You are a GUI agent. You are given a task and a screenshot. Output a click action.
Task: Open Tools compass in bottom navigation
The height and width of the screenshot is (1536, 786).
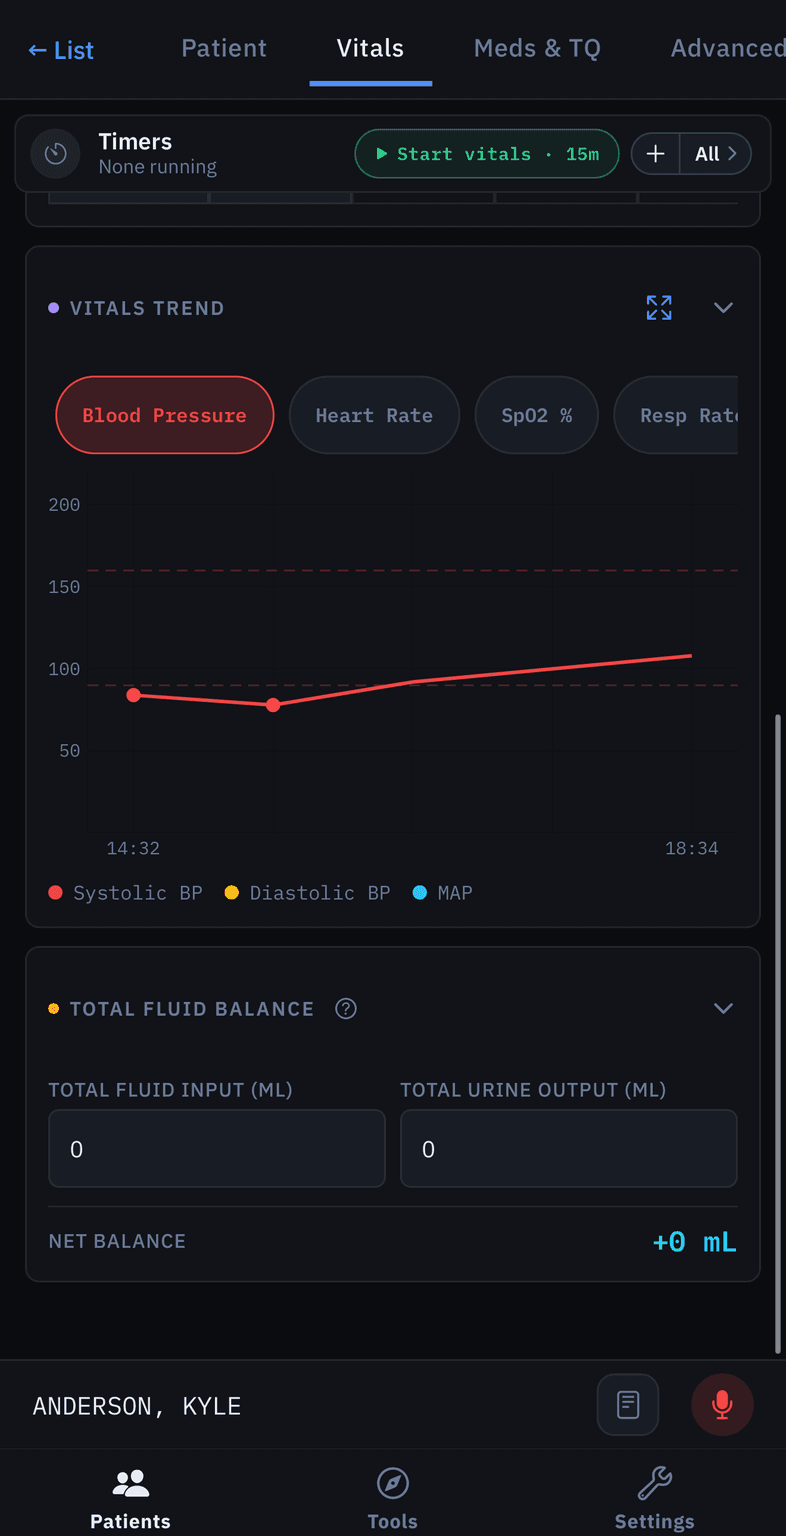click(392, 1499)
